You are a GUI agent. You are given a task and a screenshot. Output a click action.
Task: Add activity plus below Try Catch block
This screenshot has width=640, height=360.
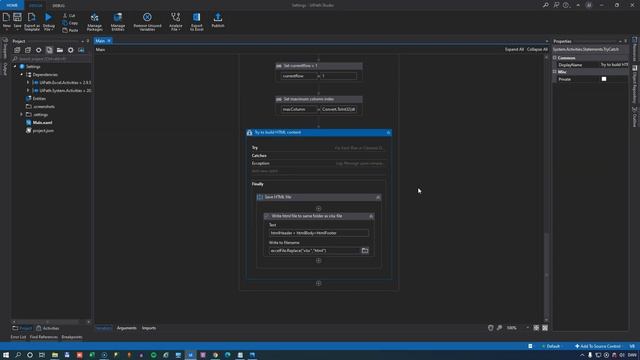[318, 283]
